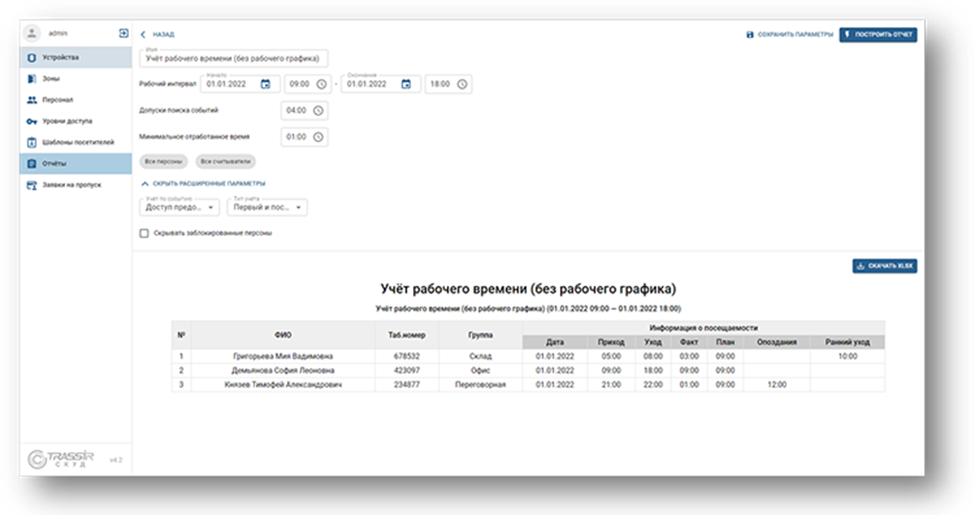Open Уровни доступа in the sidebar
The height and width of the screenshot is (515, 975).
(x=76, y=121)
